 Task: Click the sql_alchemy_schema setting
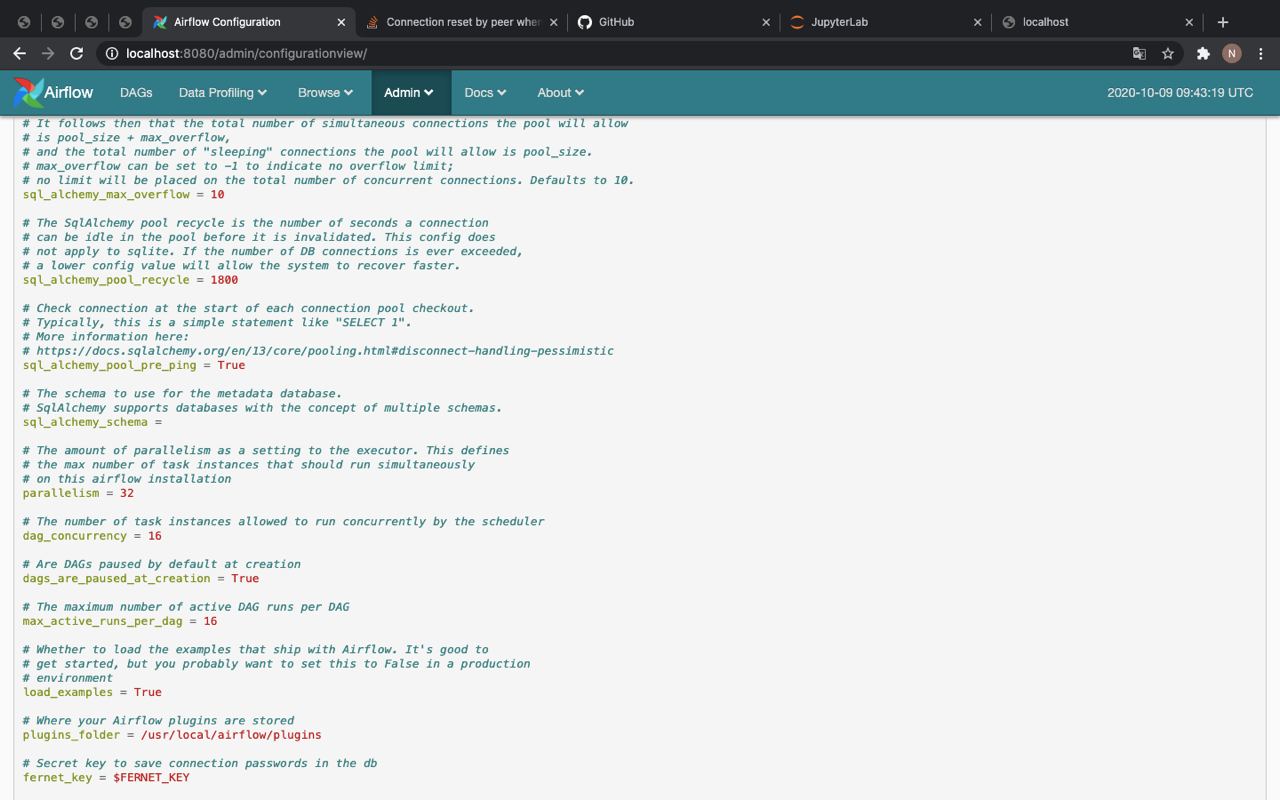pyautogui.click(x=92, y=422)
